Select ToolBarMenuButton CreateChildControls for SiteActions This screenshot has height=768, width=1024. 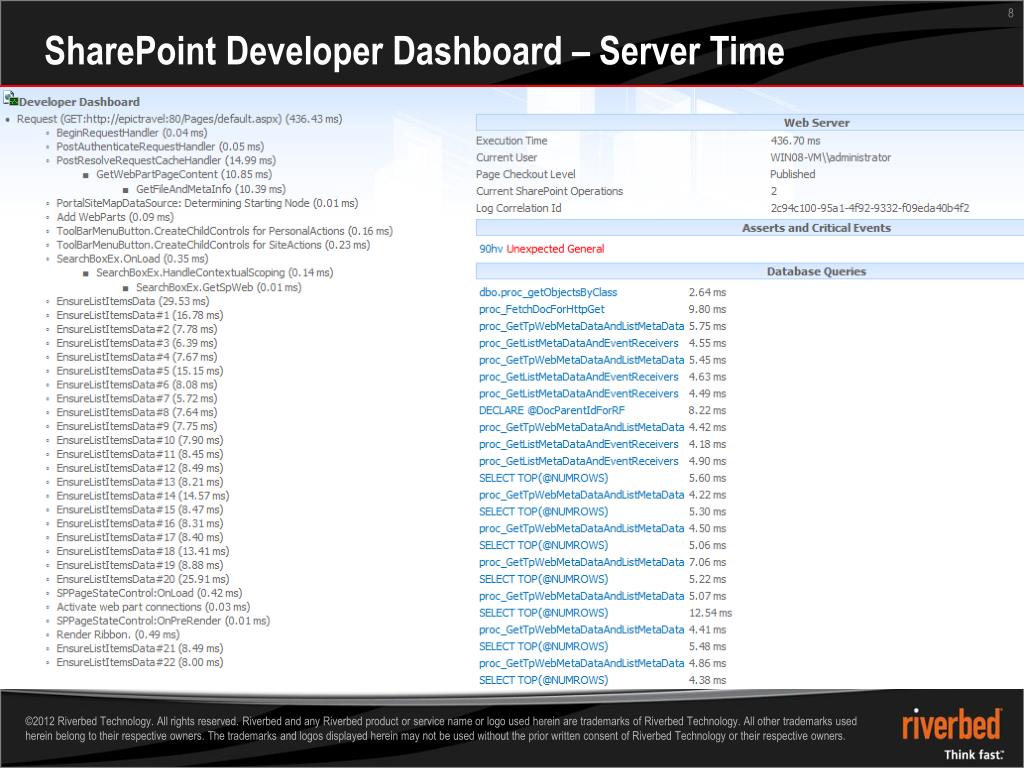[x=213, y=245]
